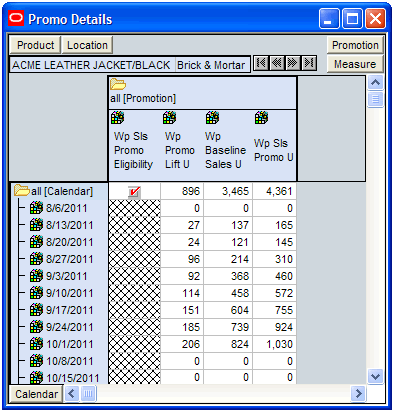Click cube icon beside 10/15/2011

point(36,378)
